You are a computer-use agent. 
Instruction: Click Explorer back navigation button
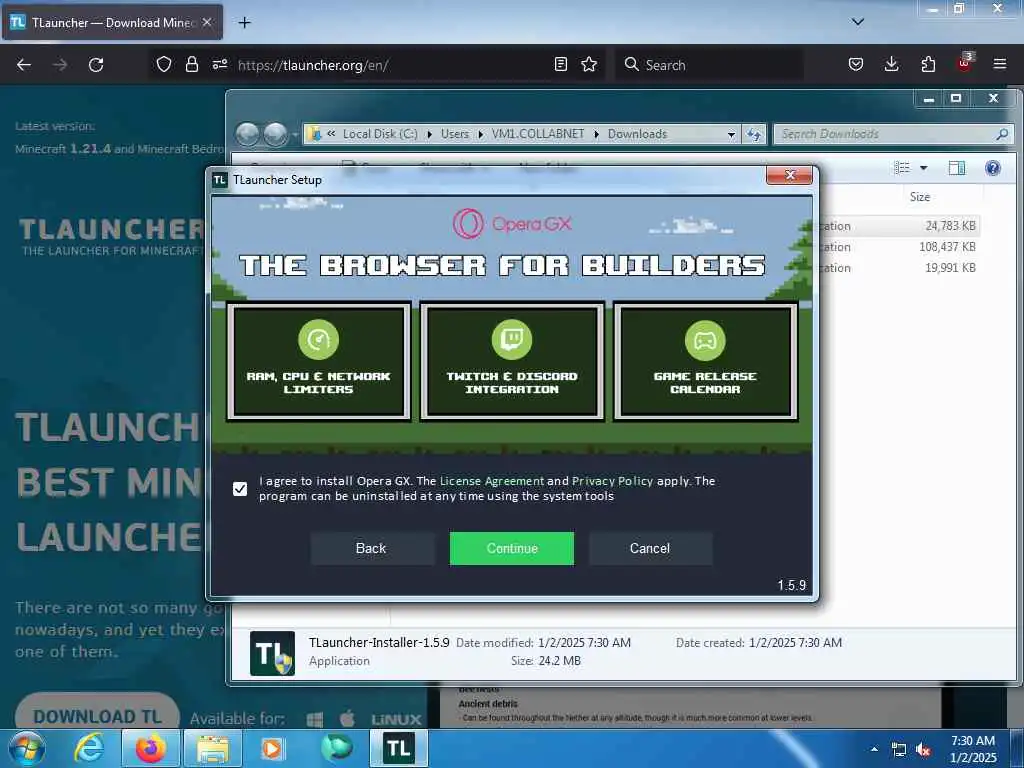(x=248, y=134)
